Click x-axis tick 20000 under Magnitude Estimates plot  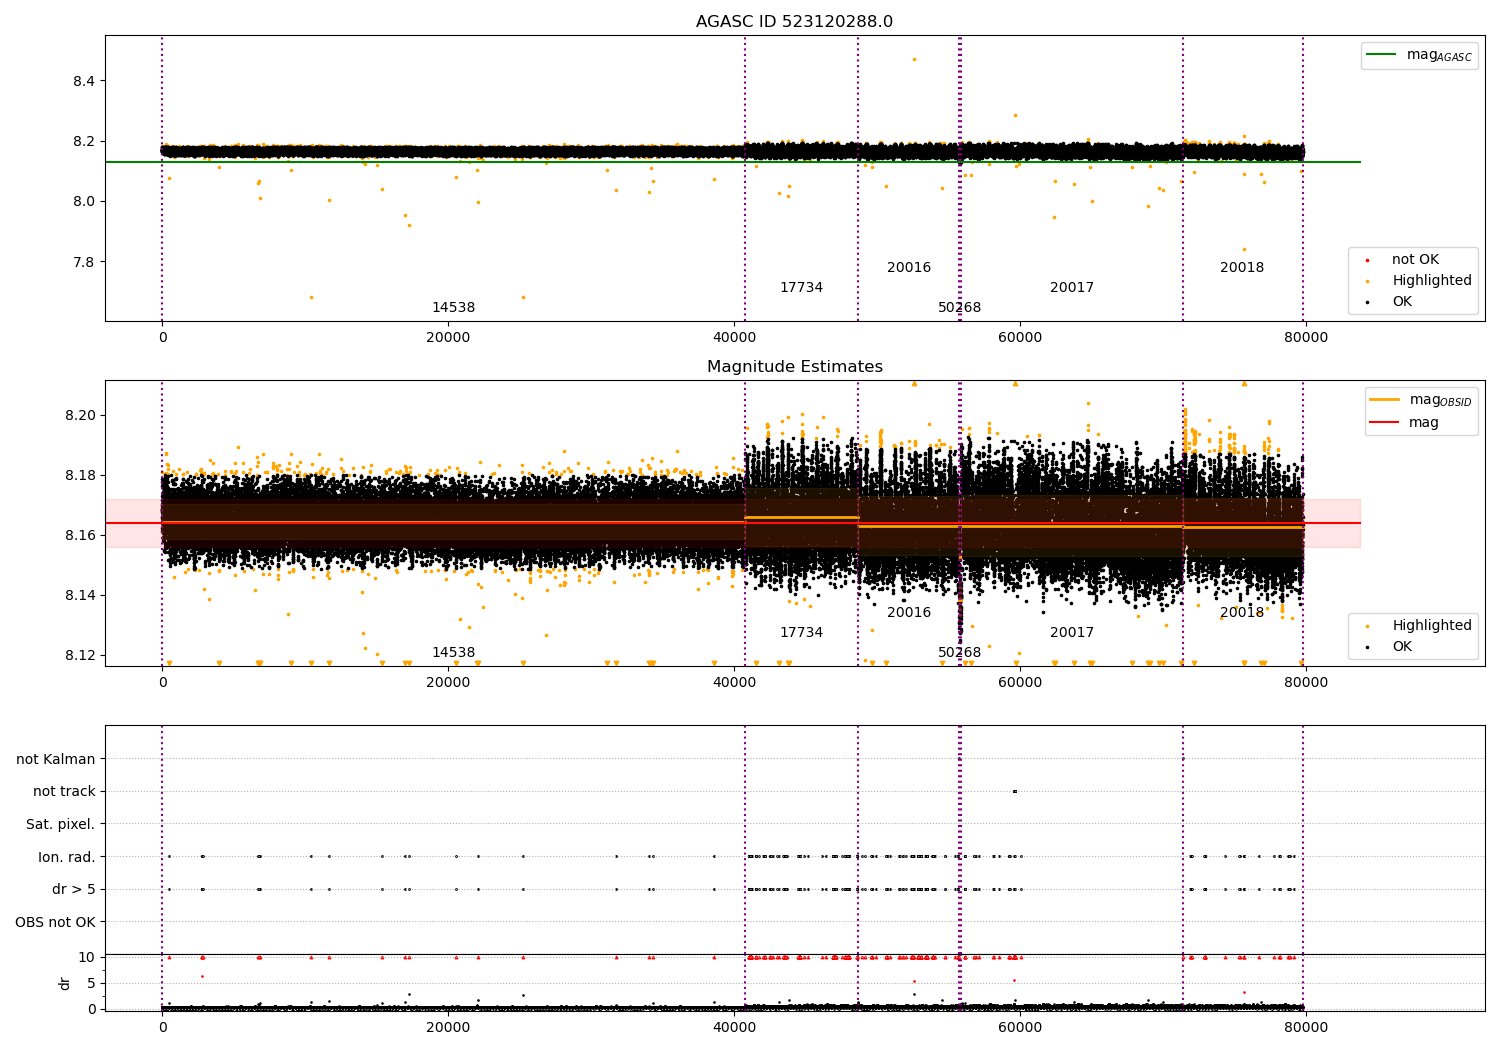(448, 683)
